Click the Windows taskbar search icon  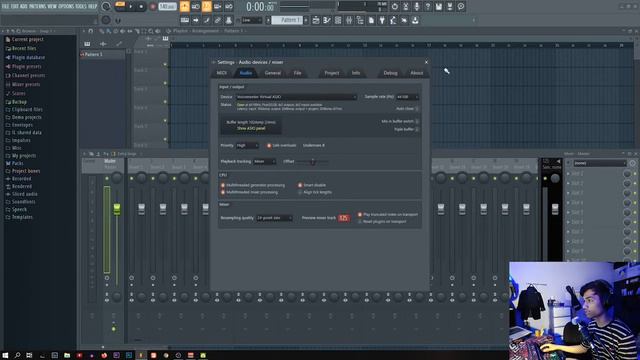[18, 355]
